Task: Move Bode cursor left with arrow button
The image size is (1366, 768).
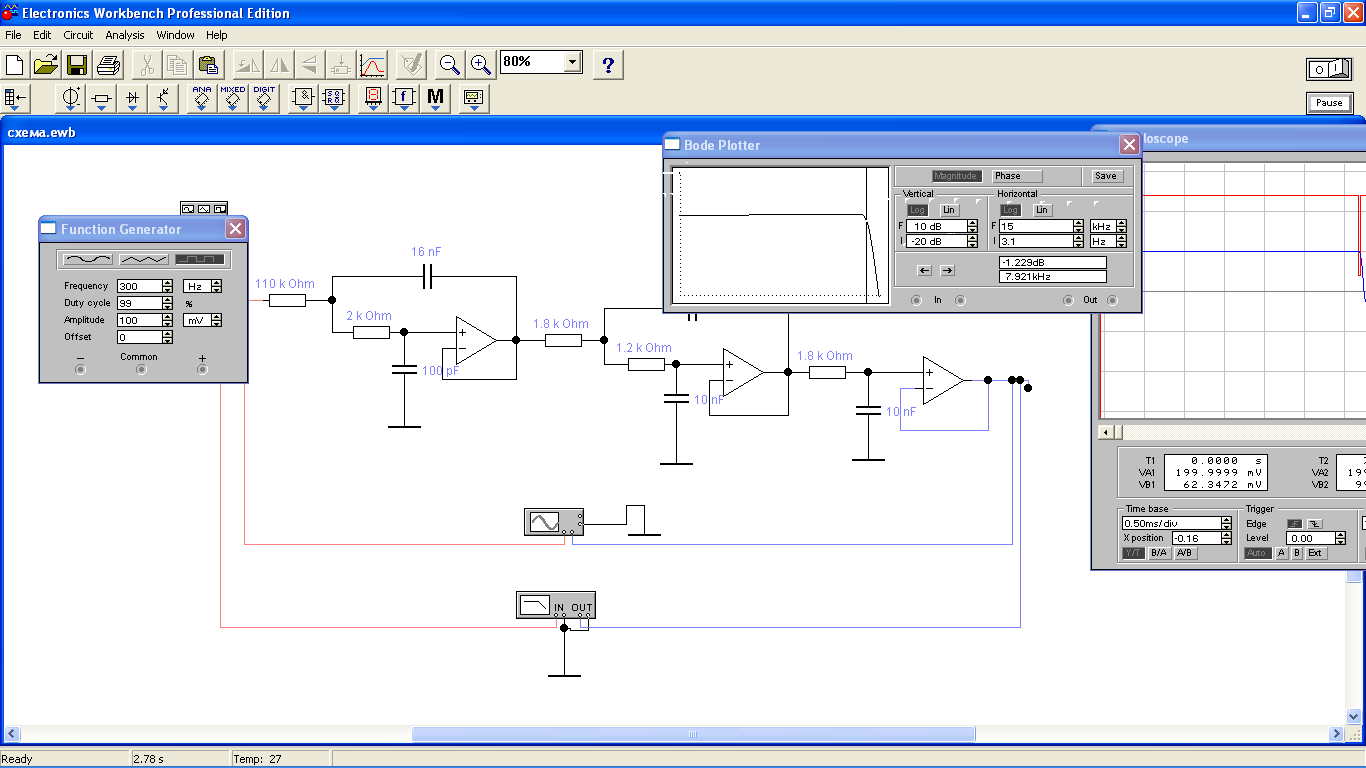Action: pos(924,270)
